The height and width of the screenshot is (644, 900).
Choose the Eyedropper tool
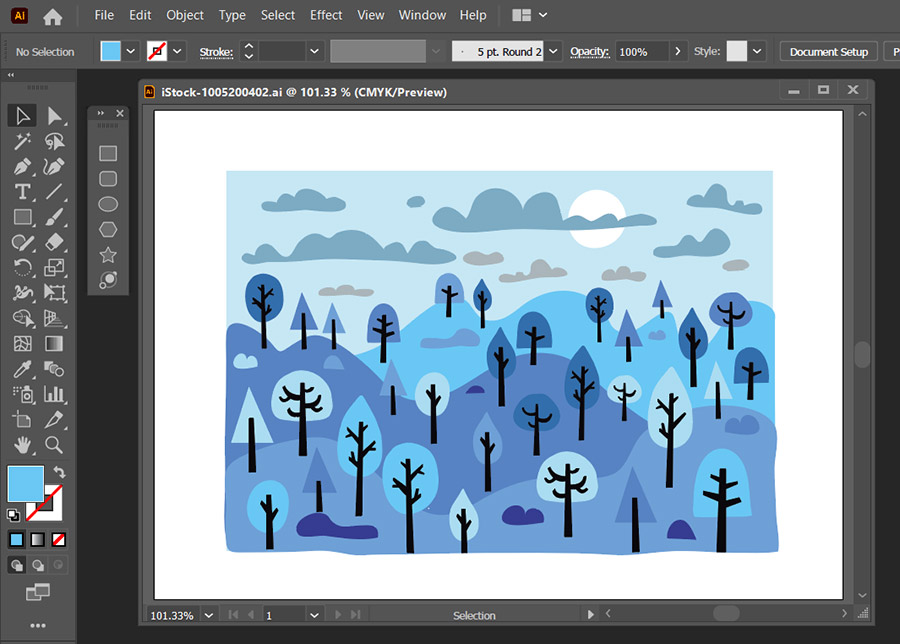click(22, 369)
